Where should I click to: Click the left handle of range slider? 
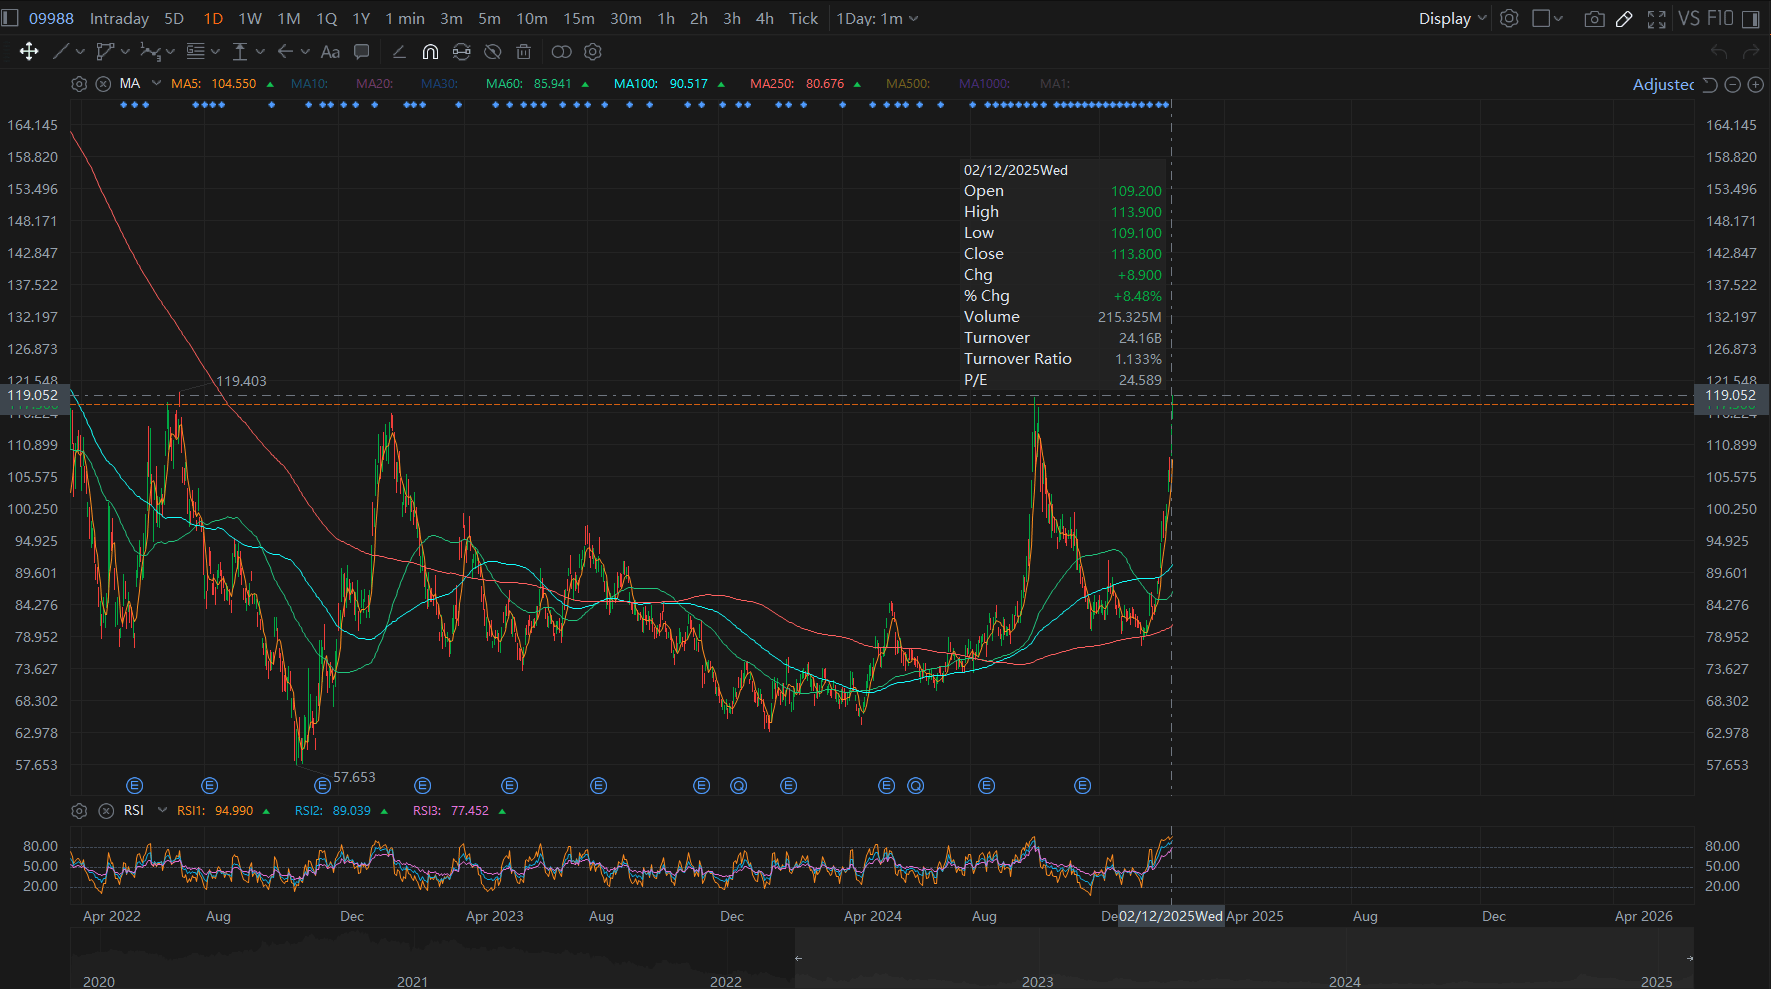click(x=798, y=958)
